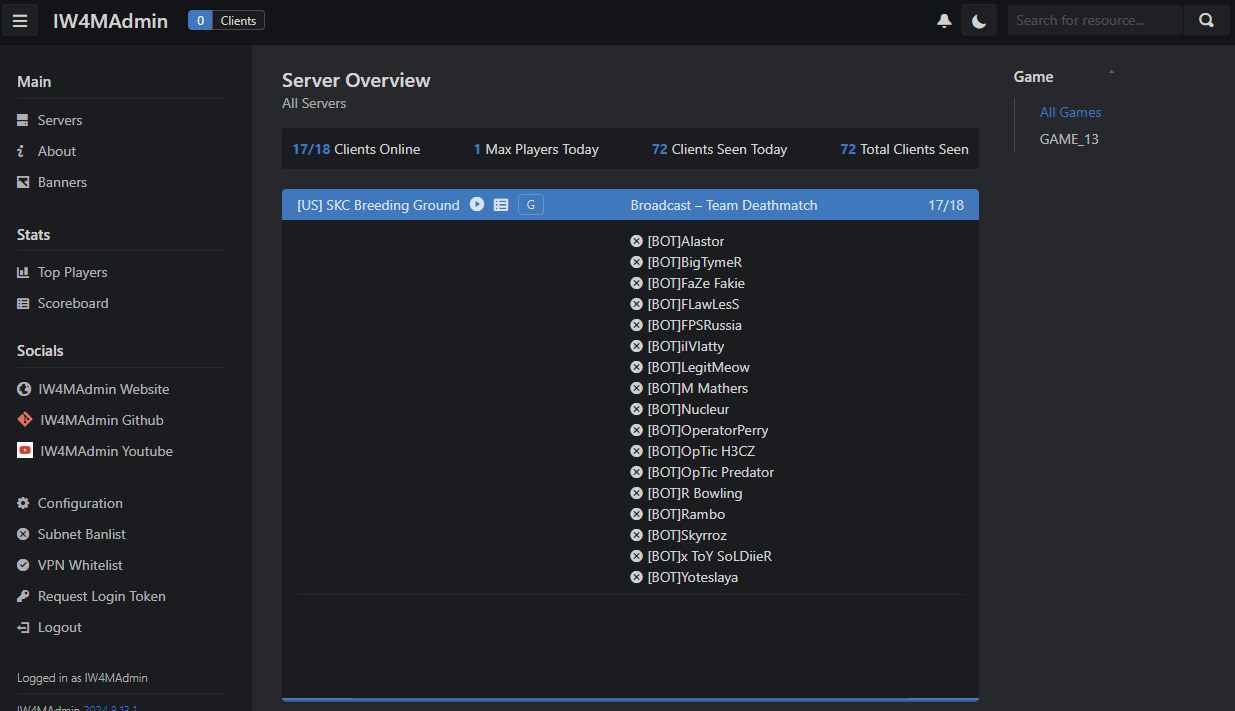Open the notifications bell

(944, 20)
